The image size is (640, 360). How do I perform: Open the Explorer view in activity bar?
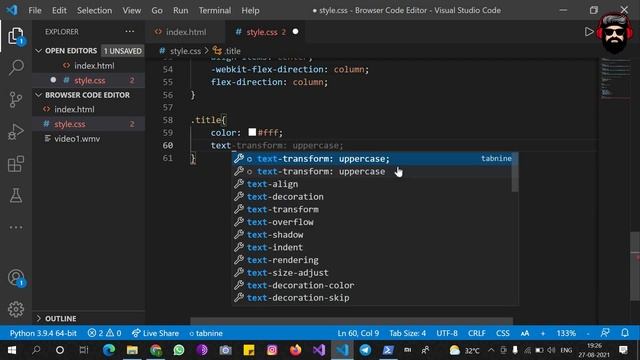(x=16, y=36)
